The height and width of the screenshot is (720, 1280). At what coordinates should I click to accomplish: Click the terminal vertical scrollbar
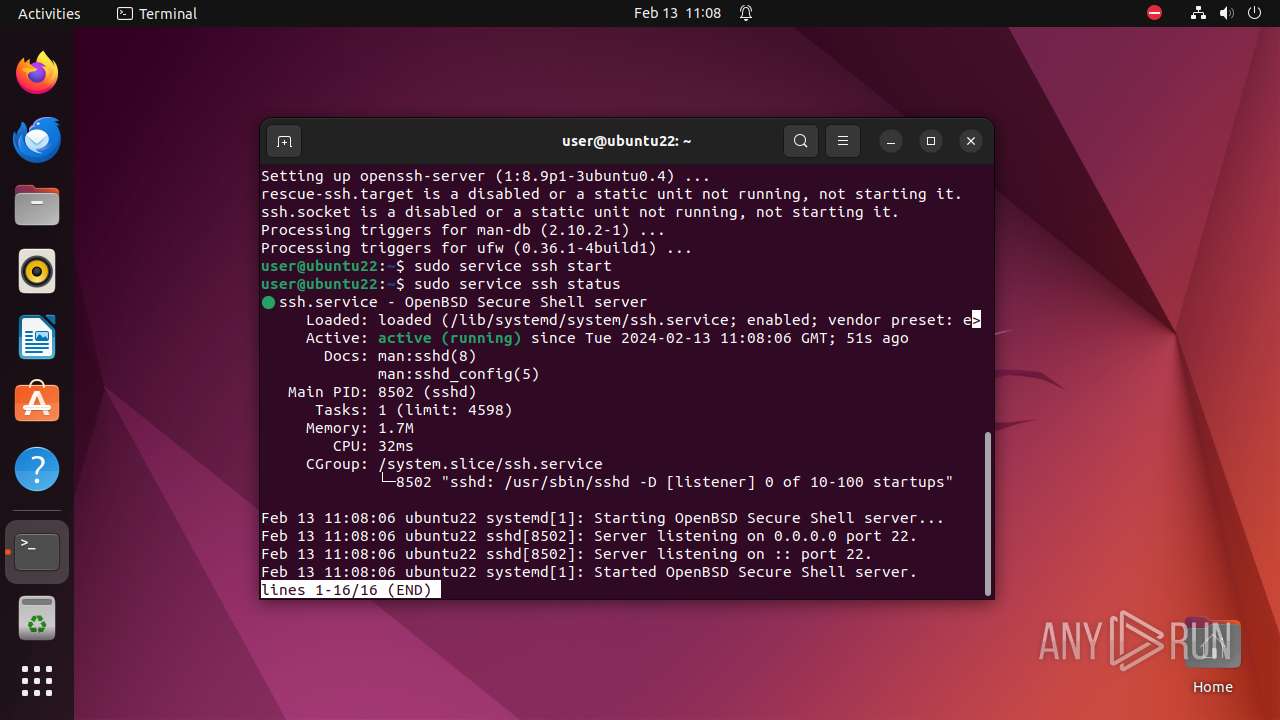[x=988, y=512]
